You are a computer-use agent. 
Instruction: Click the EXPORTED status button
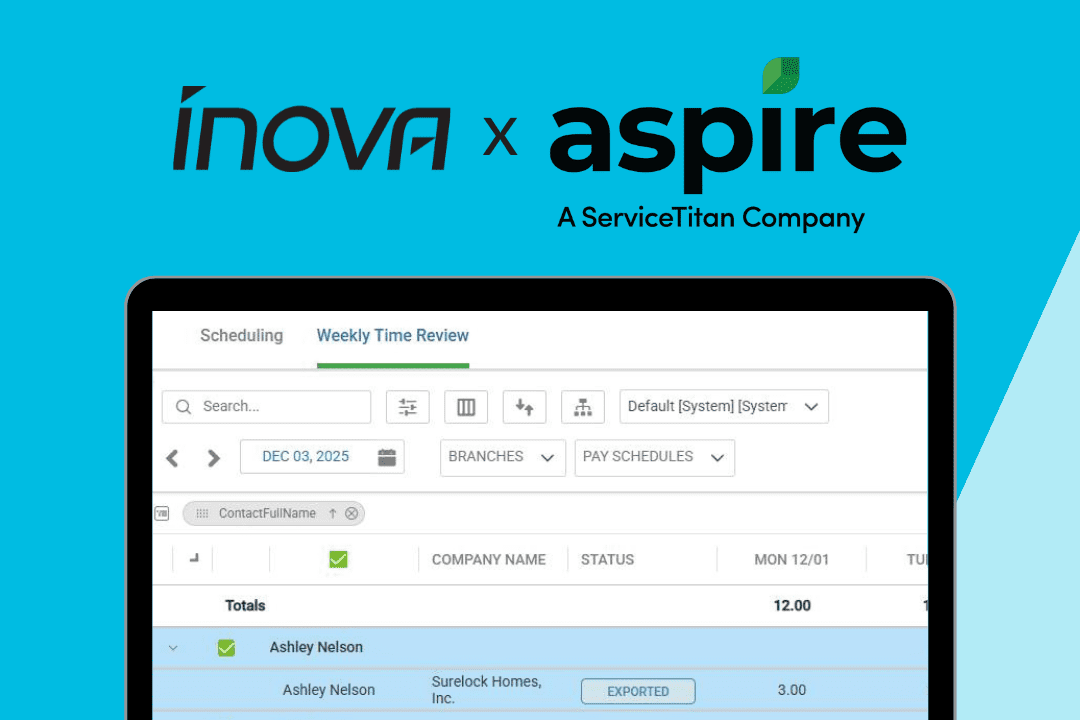[638, 691]
